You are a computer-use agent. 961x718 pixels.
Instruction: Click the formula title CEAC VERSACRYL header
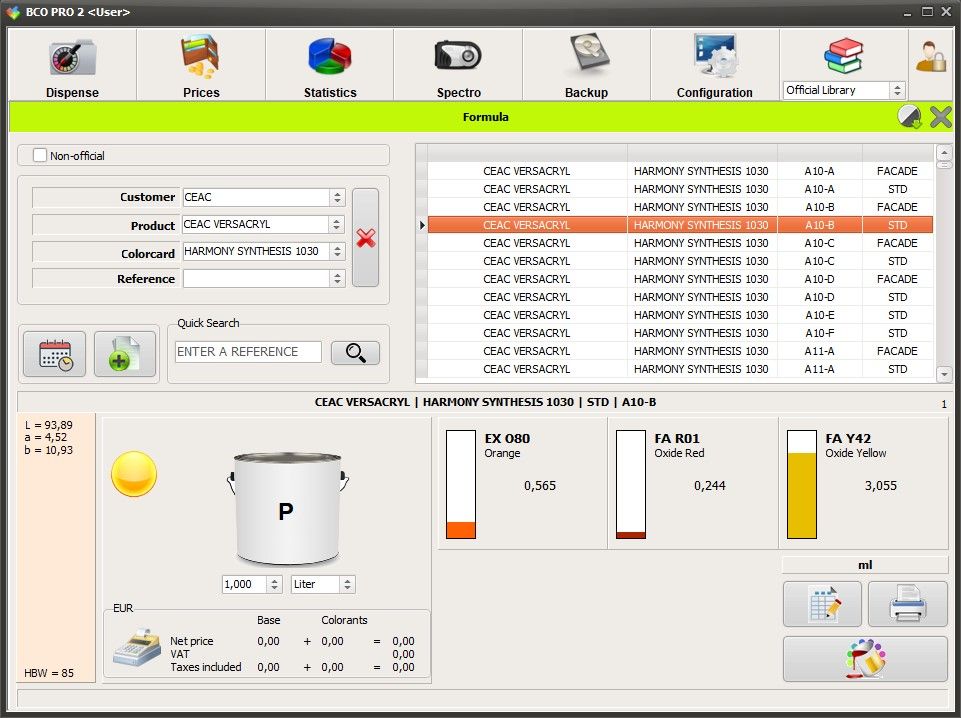[x=485, y=402]
